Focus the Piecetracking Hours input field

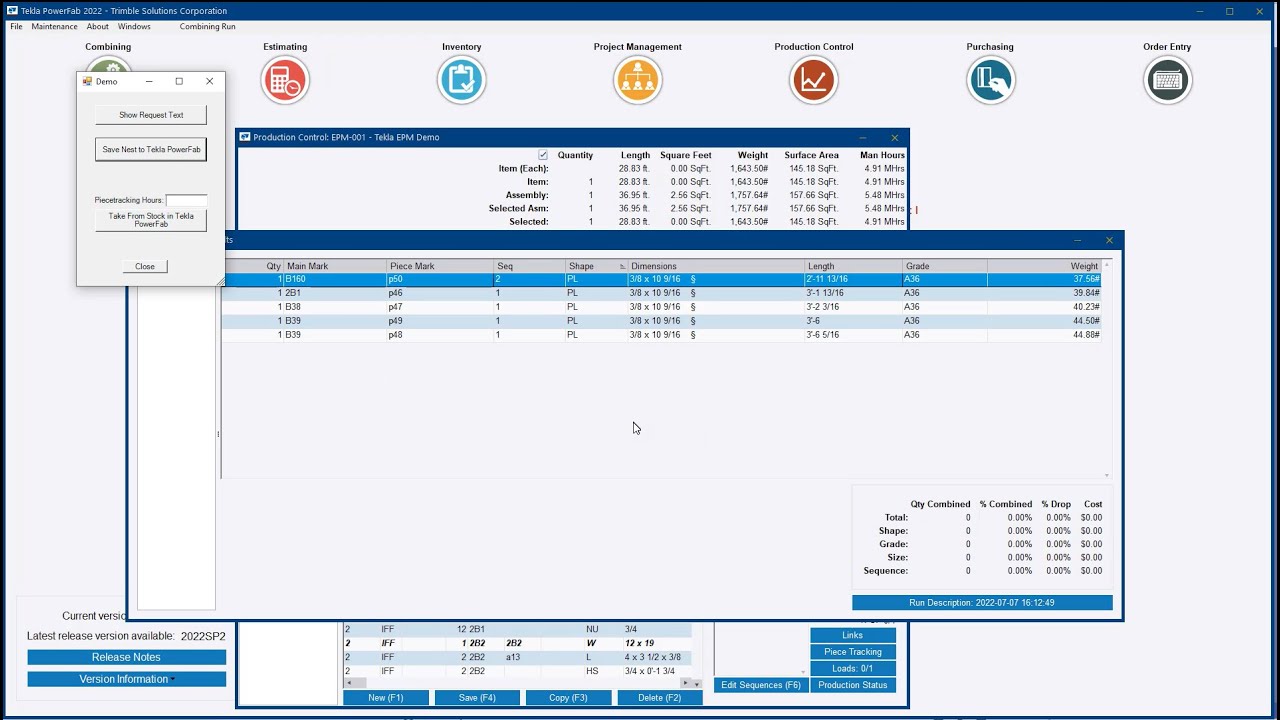tap(186, 200)
